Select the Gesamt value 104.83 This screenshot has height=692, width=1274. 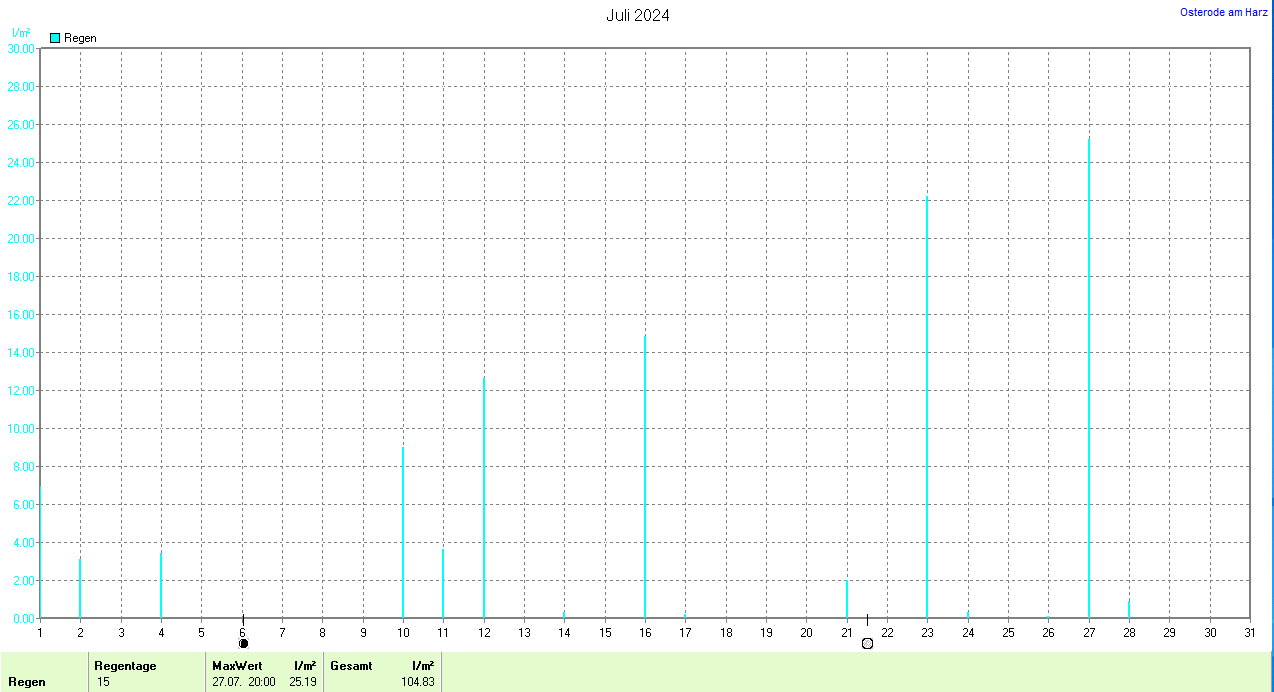click(x=417, y=682)
